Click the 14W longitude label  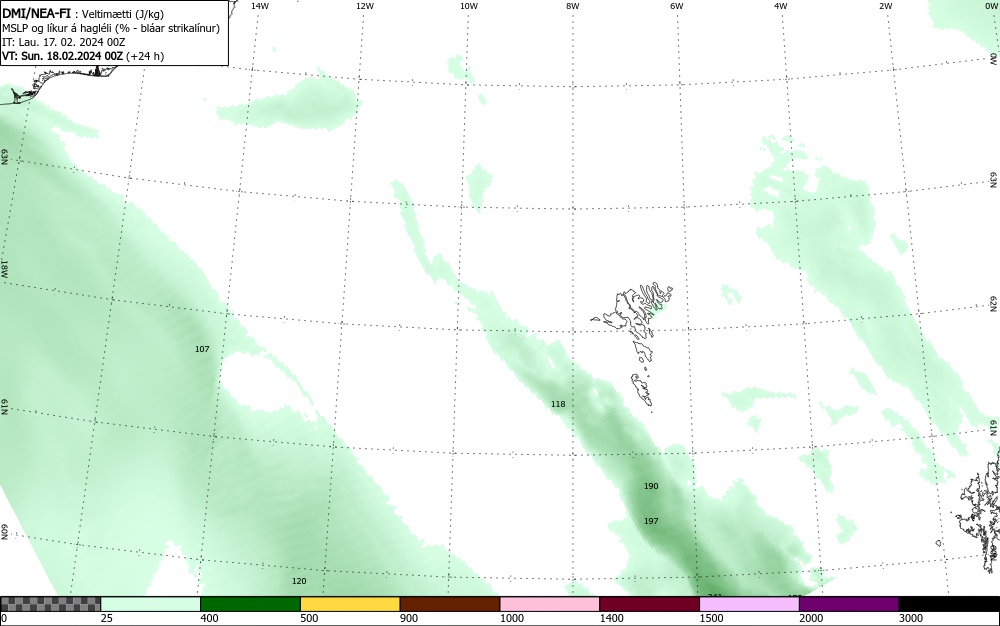pos(260,6)
